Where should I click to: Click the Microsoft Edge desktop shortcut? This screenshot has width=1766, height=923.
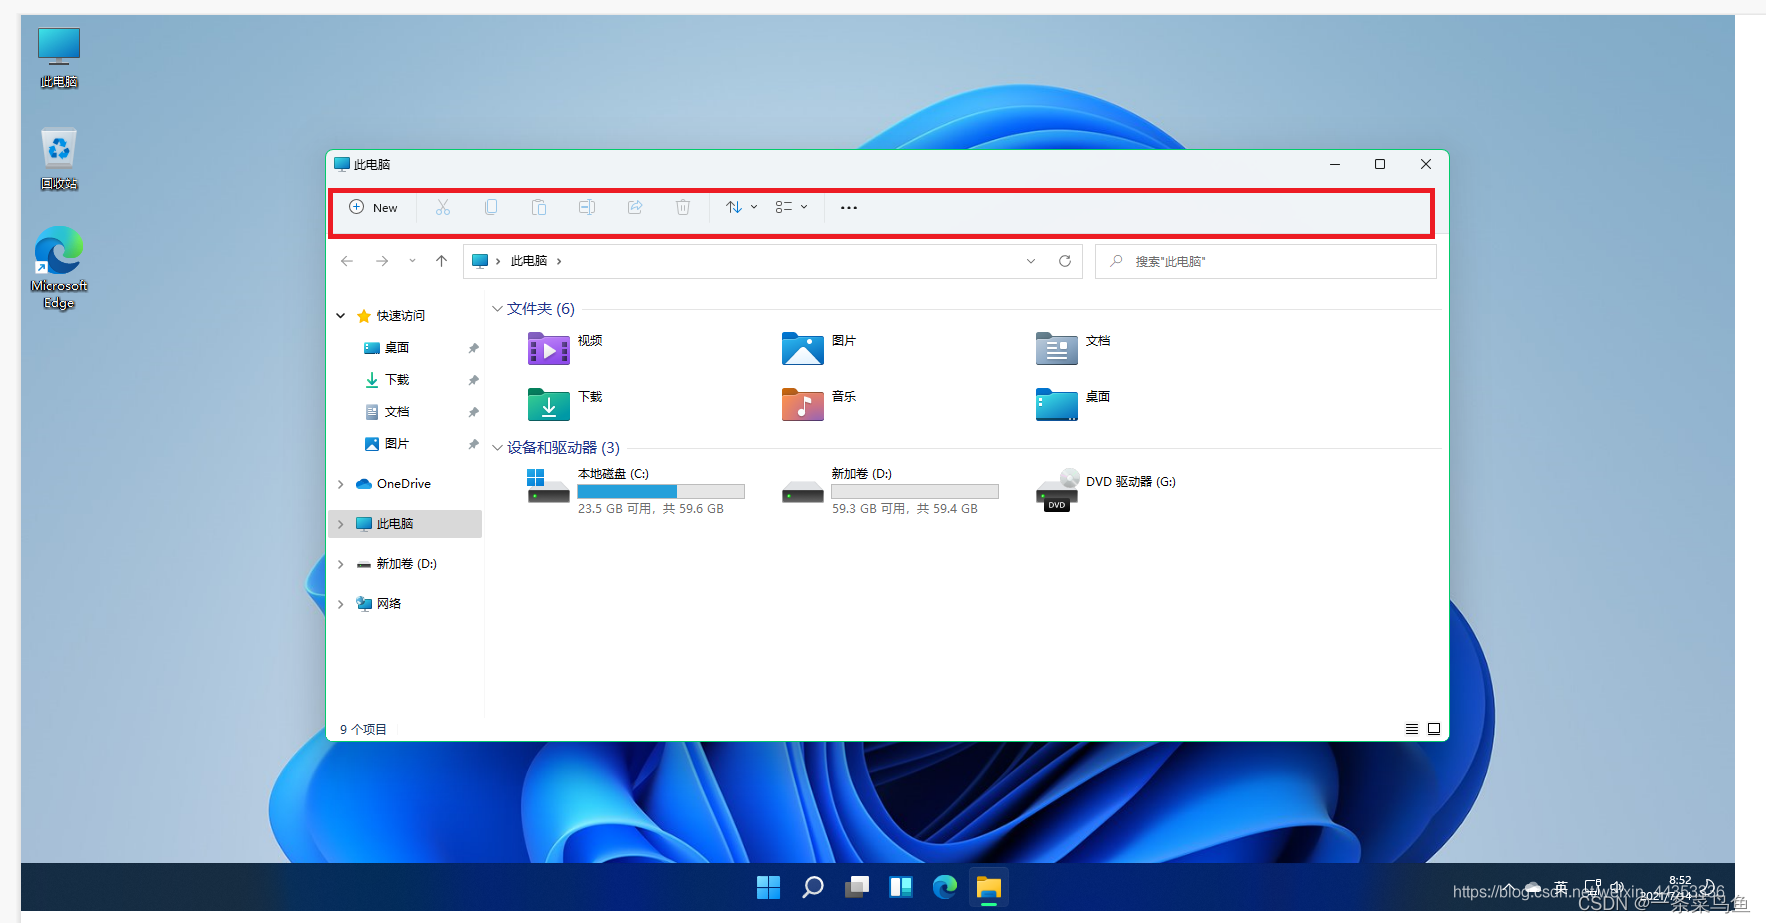[x=59, y=267]
